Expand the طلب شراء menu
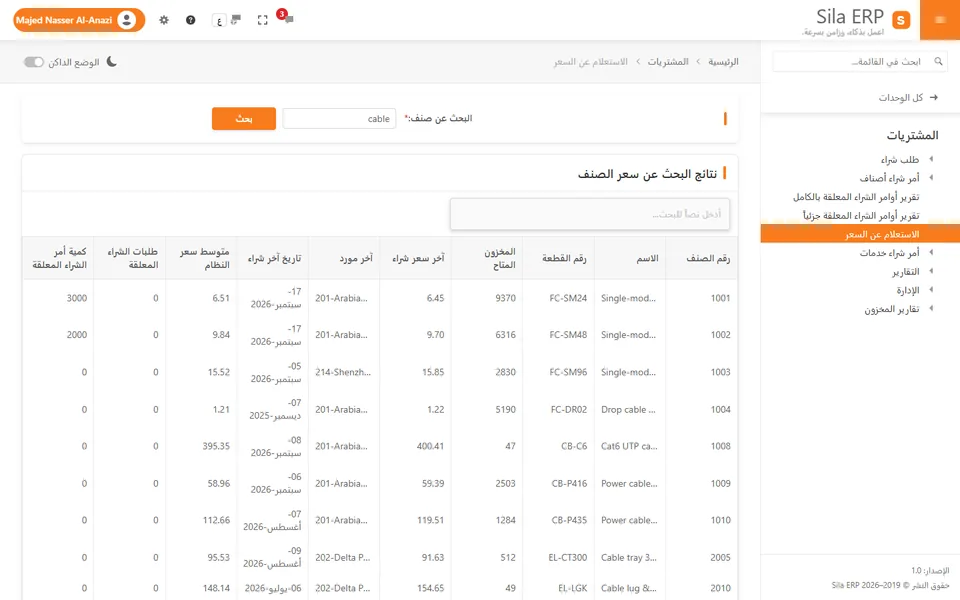This screenshot has width=960, height=600. coord(900,159)
